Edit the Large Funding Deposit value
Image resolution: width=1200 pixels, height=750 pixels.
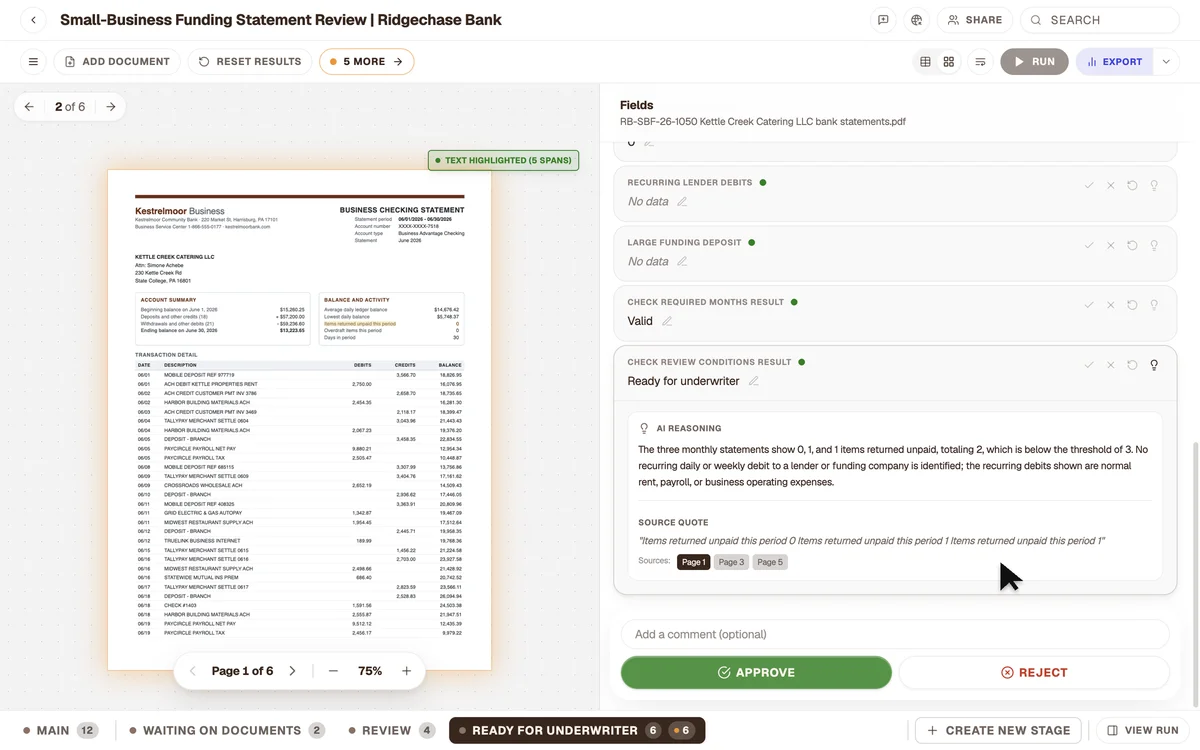tap(682, 262)
